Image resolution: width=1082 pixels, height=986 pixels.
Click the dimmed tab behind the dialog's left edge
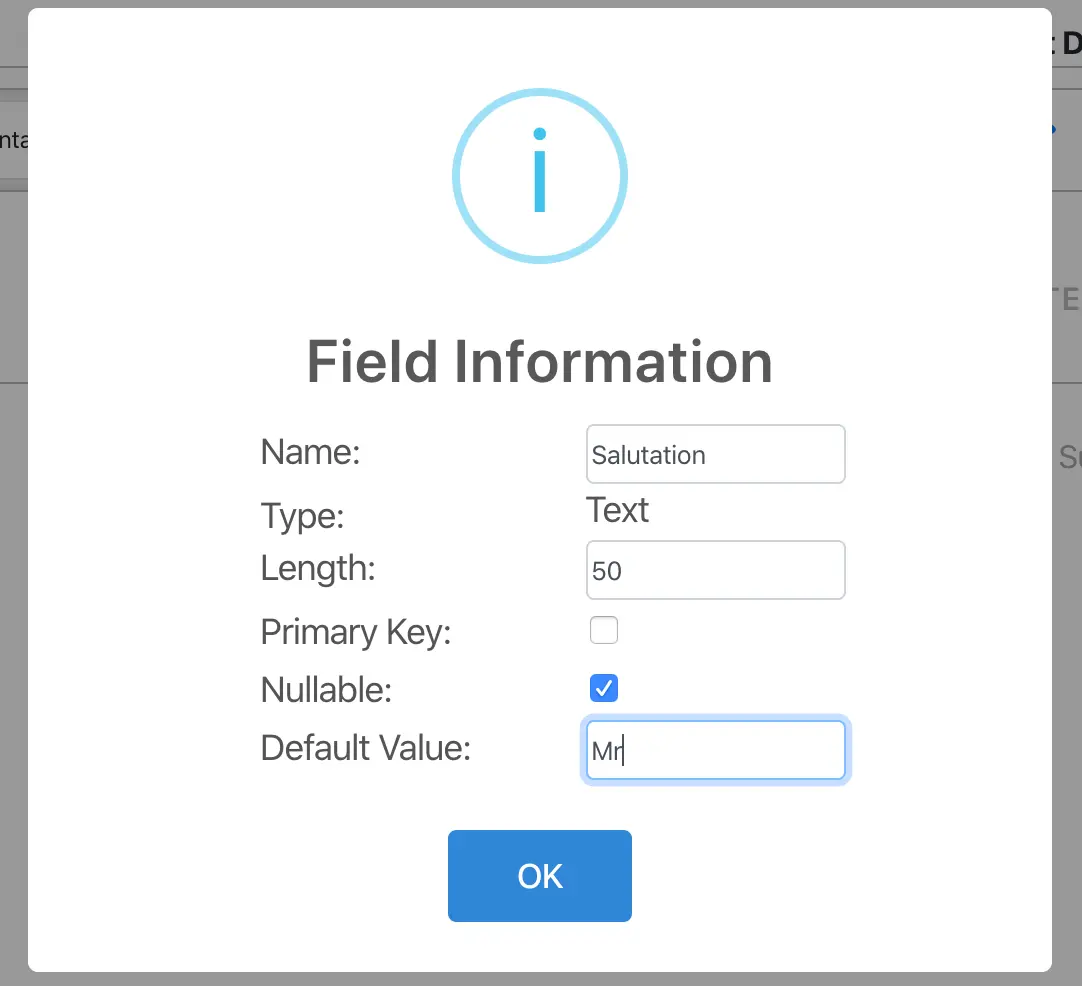(13, 140)
